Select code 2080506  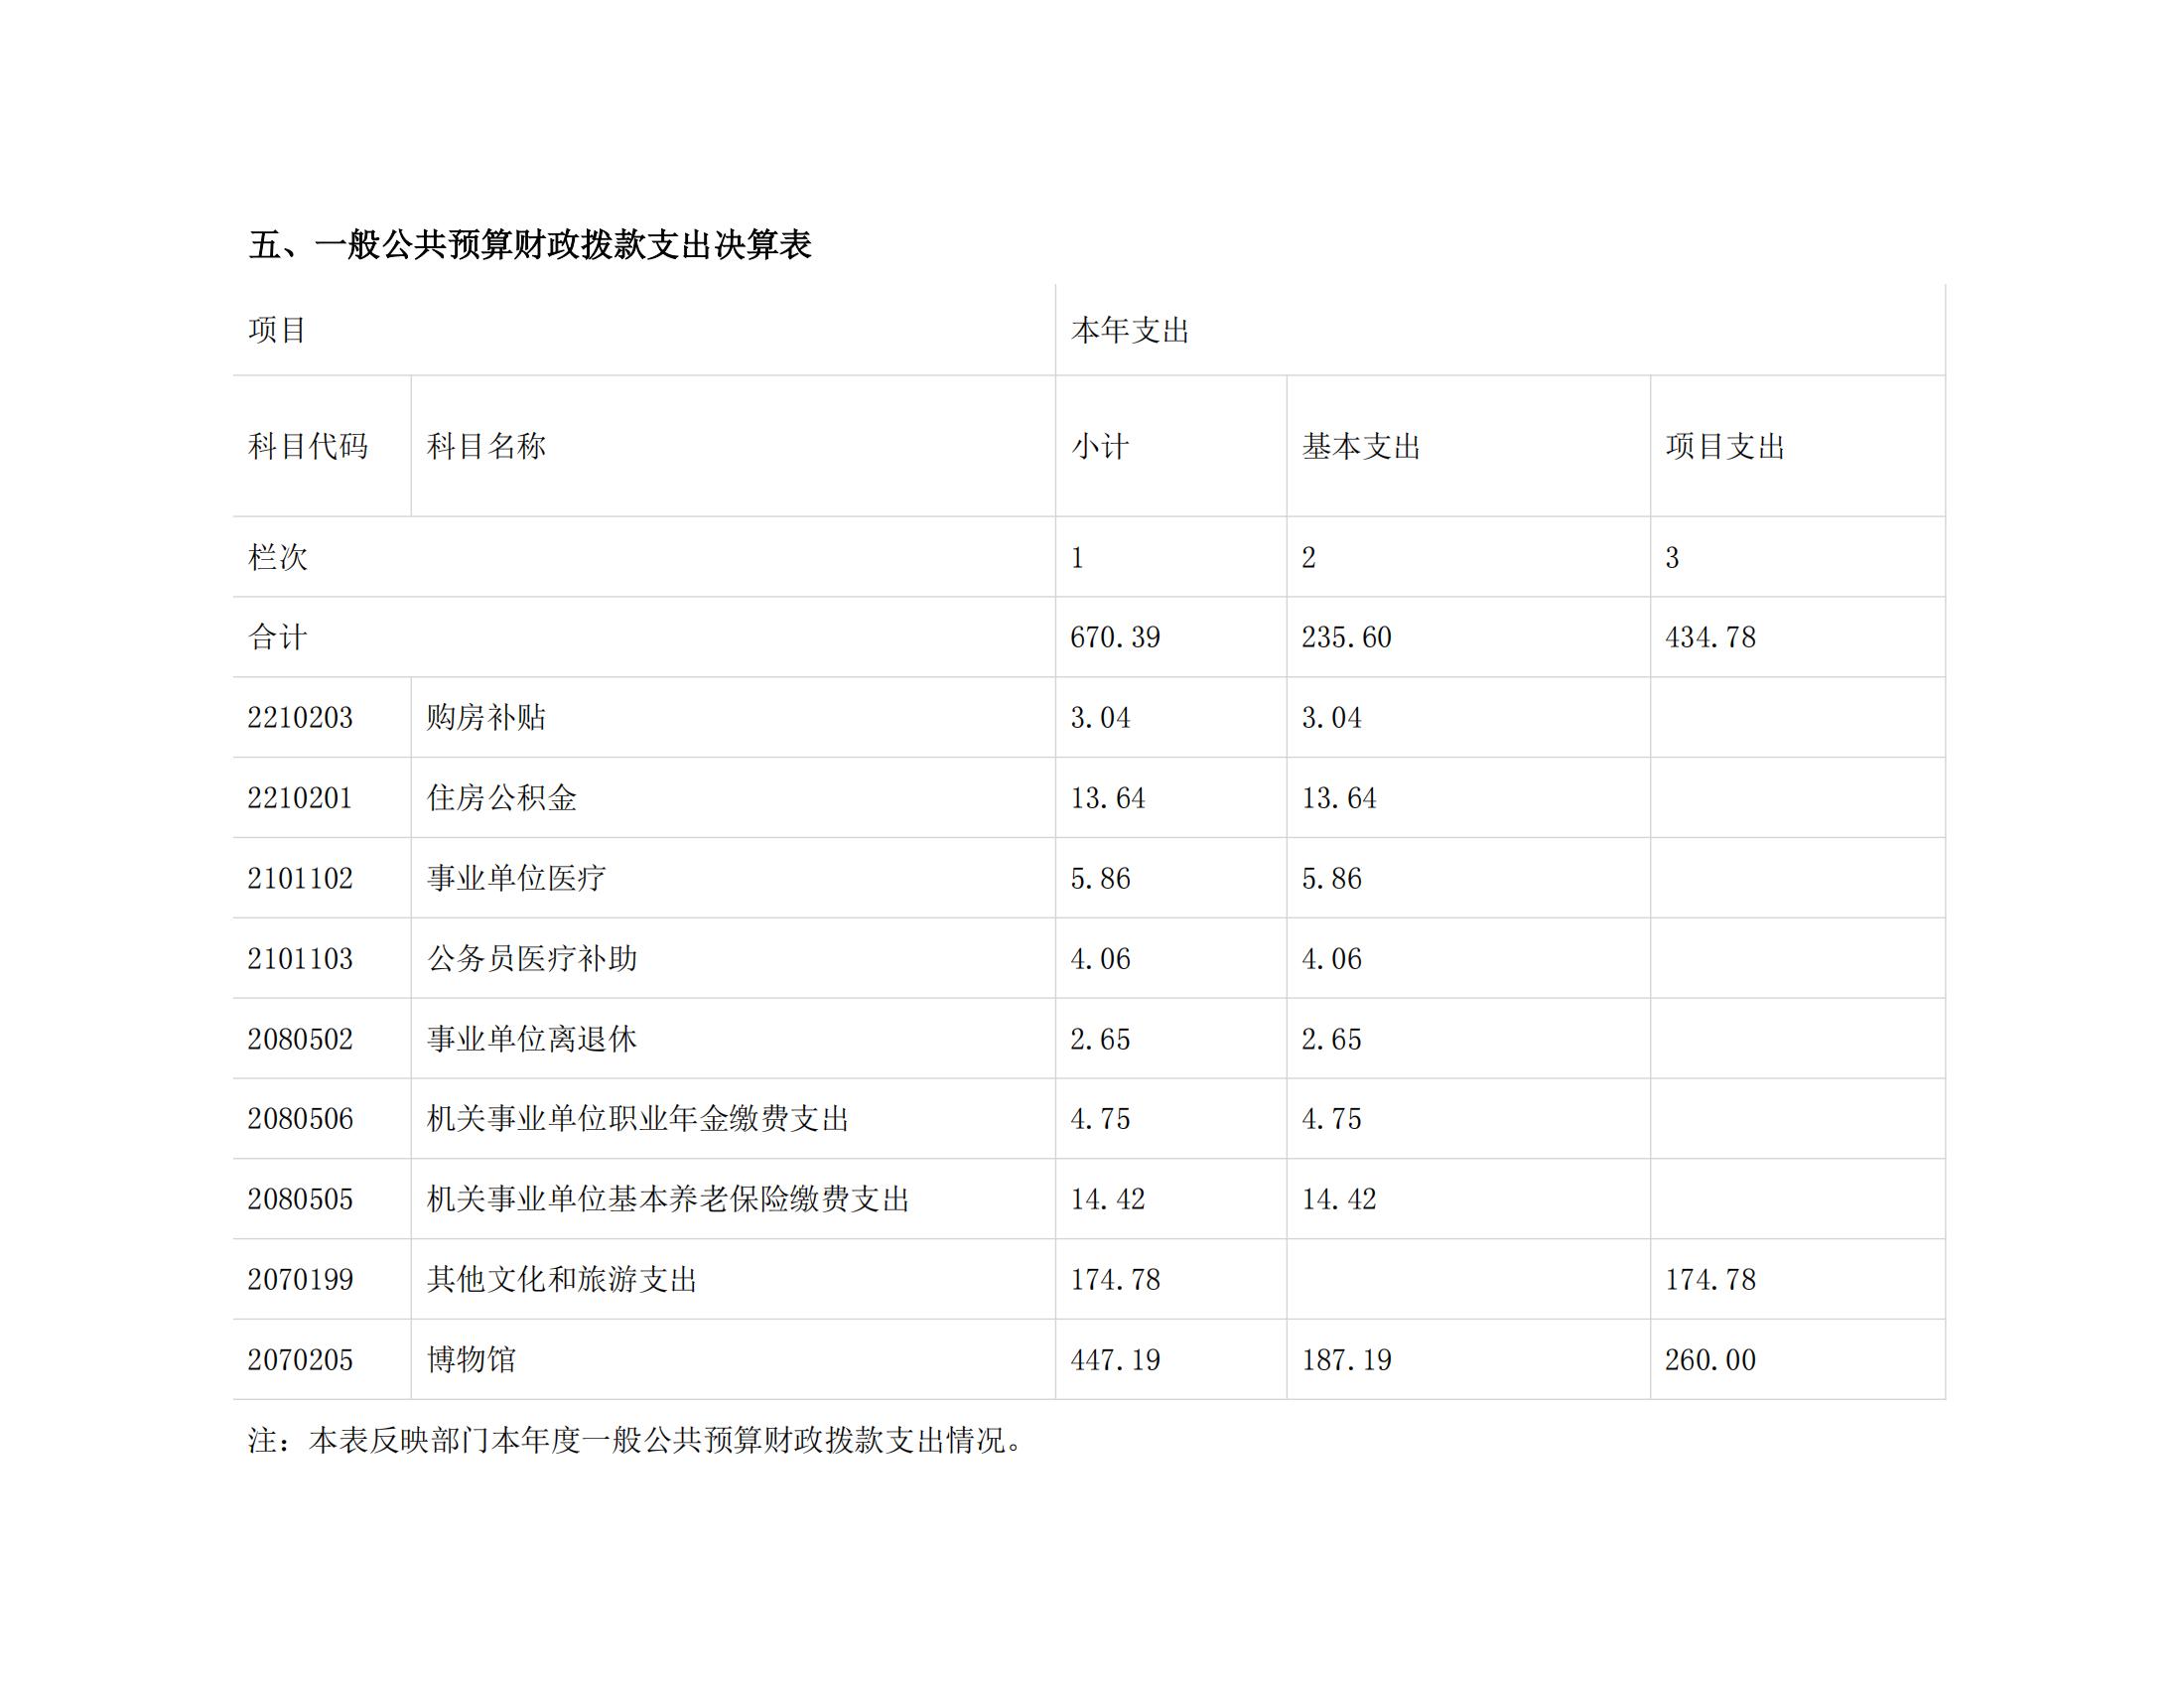click(300, 1118)
